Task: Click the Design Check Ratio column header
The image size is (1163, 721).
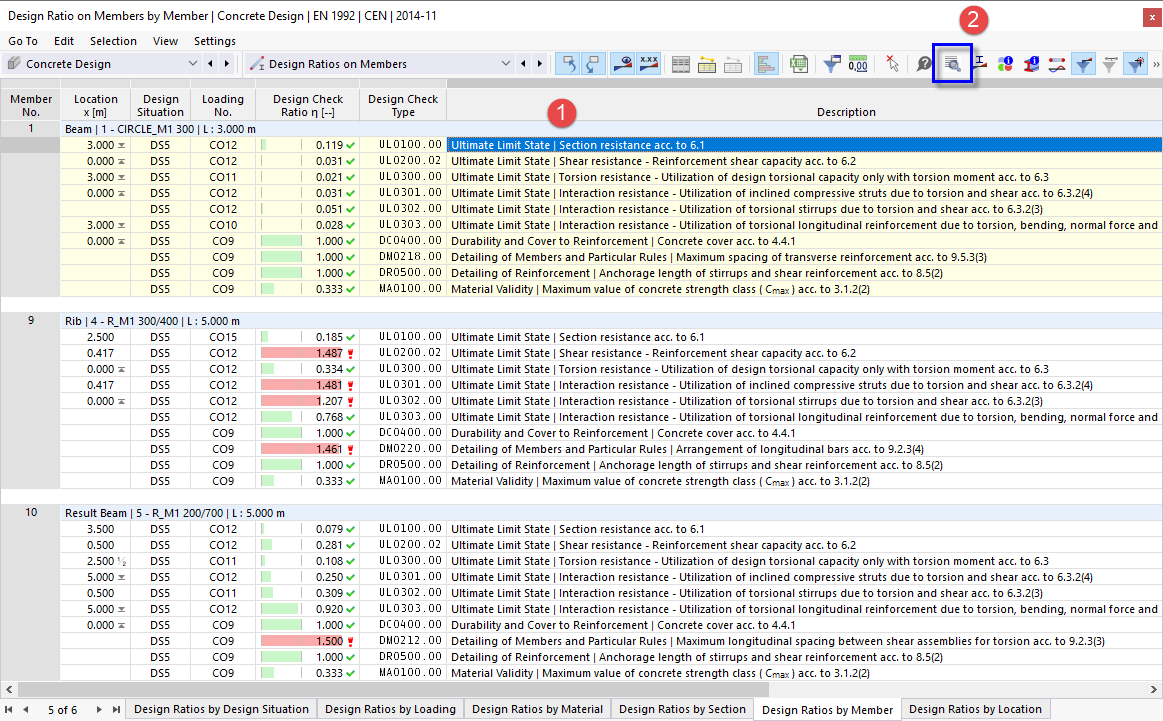Action: [308, 105]
